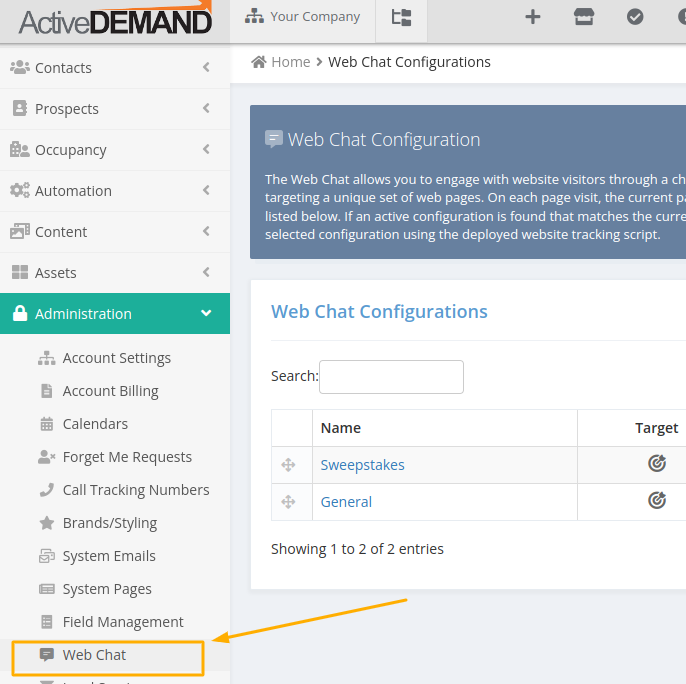Open System Pages

107,589
